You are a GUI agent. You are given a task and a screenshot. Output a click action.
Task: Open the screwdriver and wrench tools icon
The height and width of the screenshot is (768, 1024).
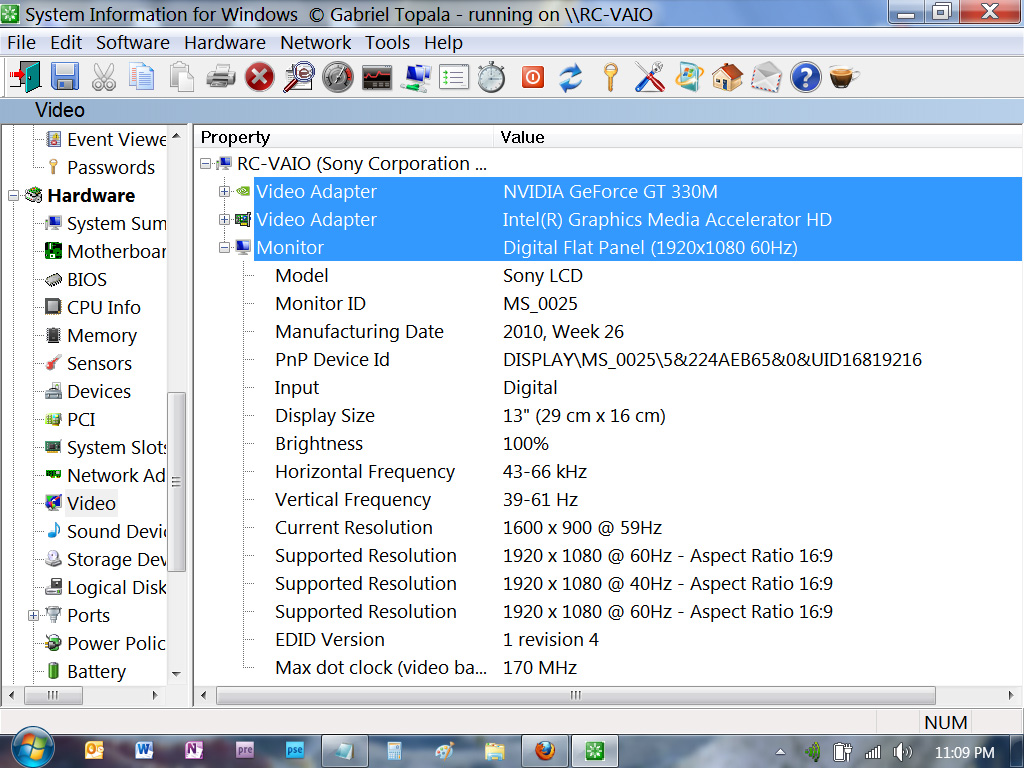click(x=650, y=77)
